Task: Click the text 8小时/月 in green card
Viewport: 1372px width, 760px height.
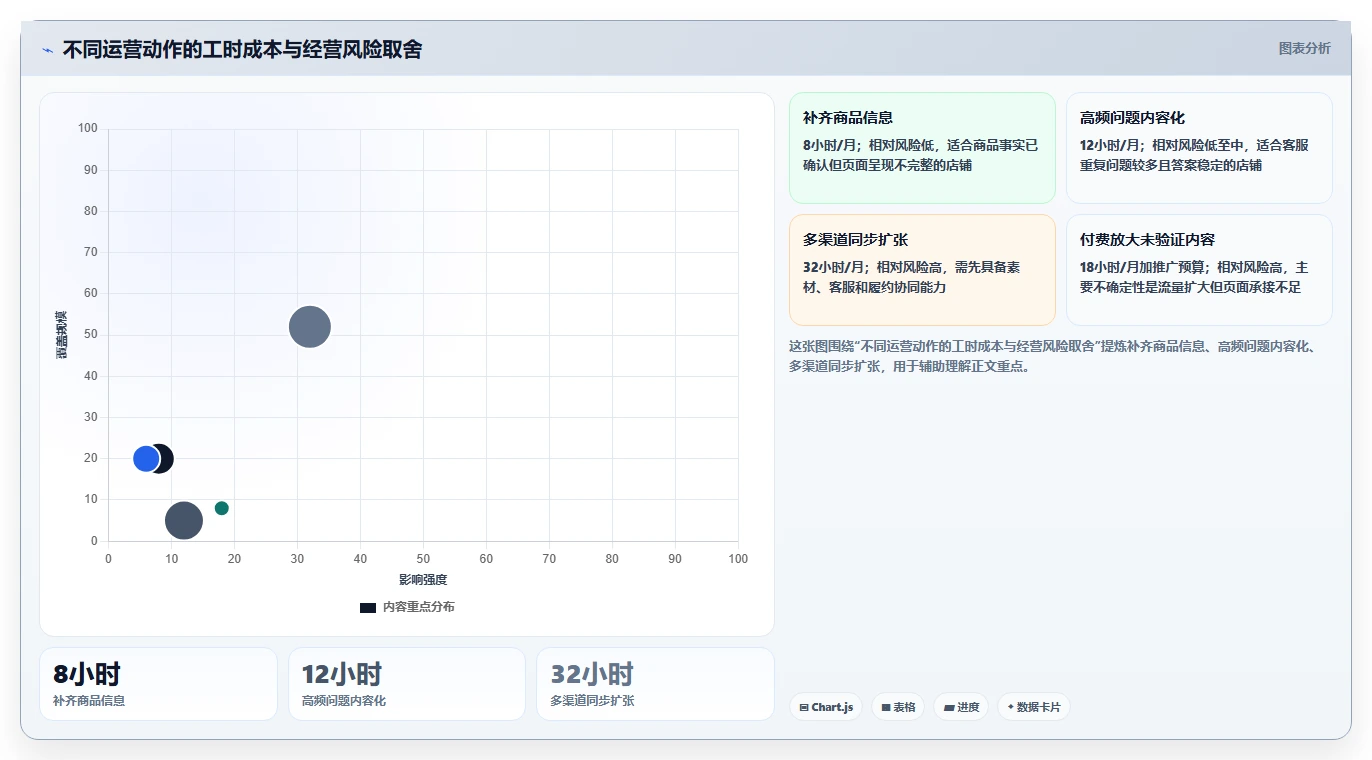Action: [829, 145]
